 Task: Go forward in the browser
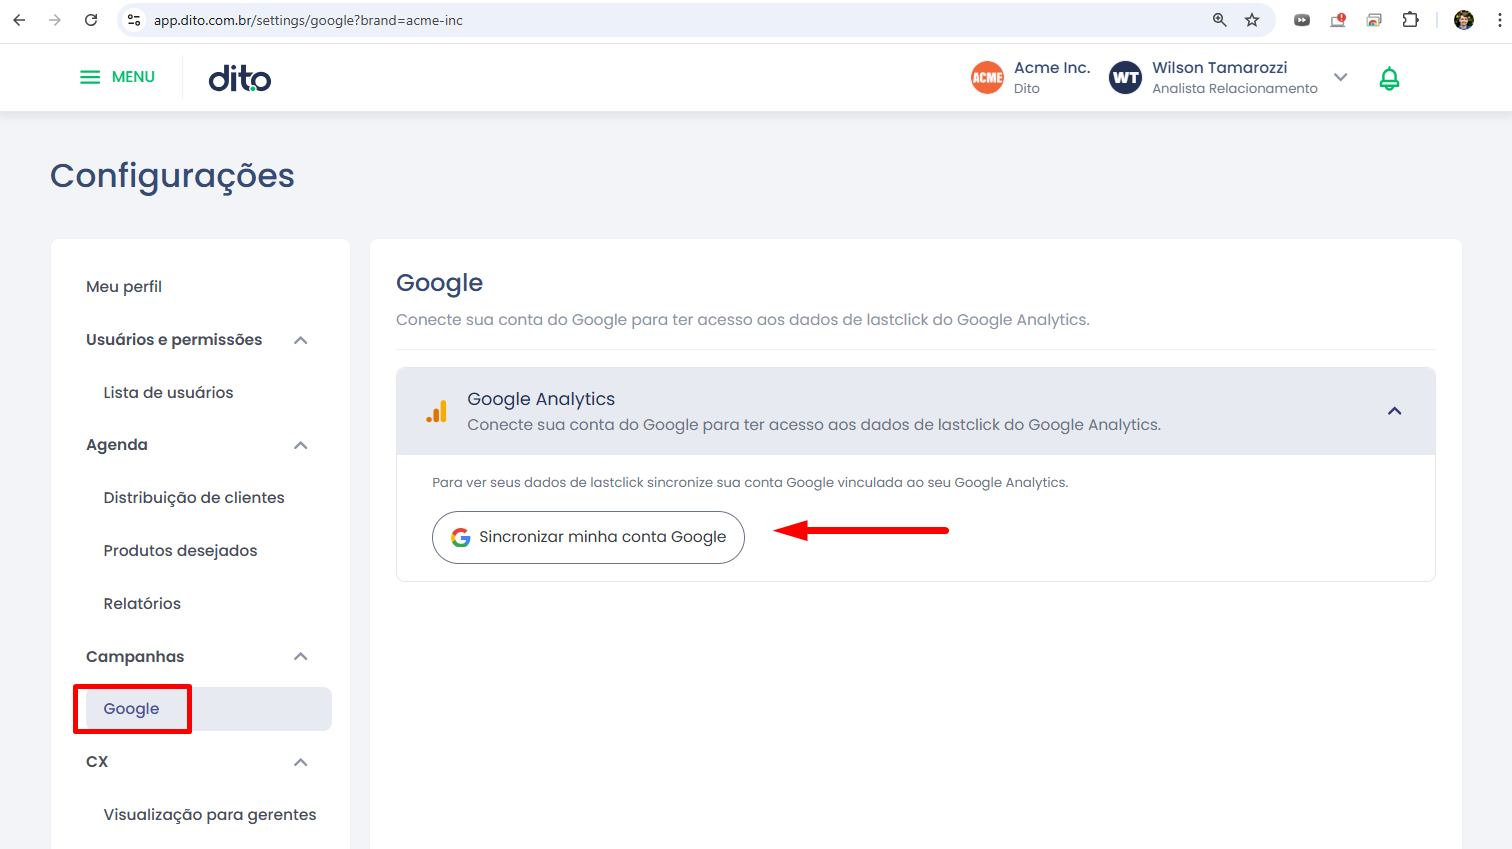click(55, 20)
